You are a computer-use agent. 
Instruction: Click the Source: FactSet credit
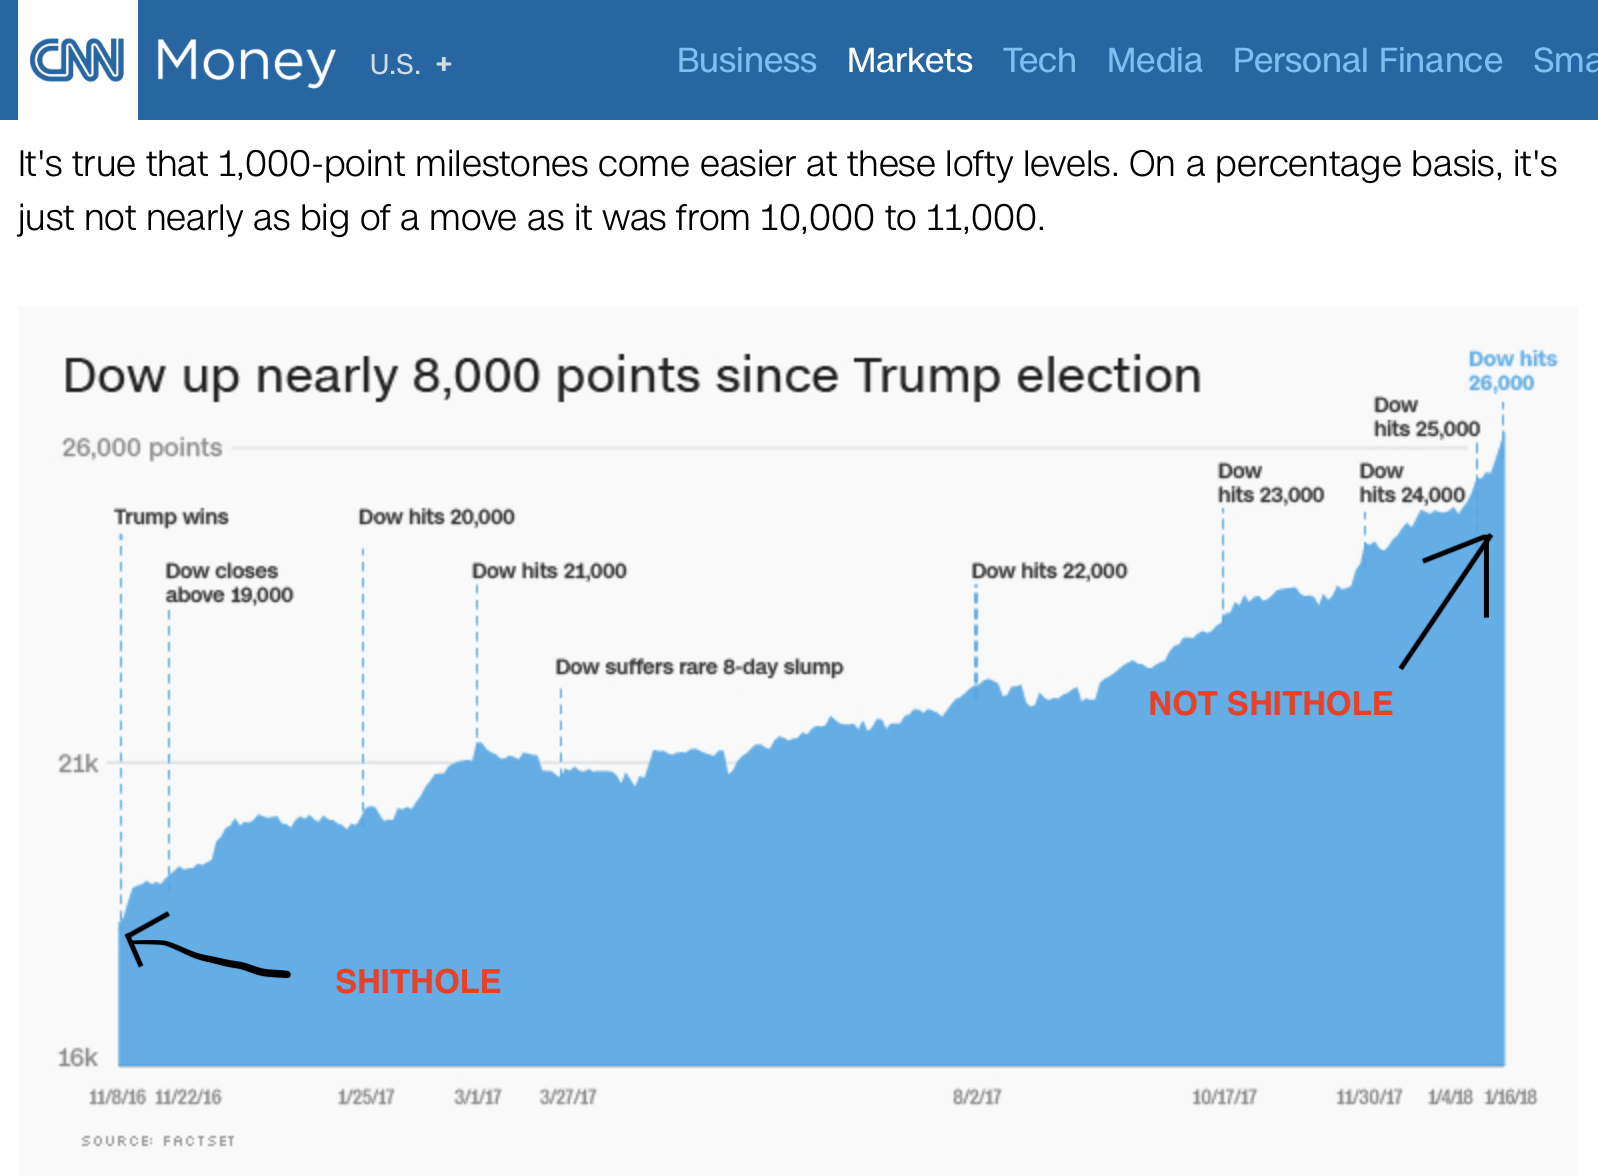point(158,1141)
